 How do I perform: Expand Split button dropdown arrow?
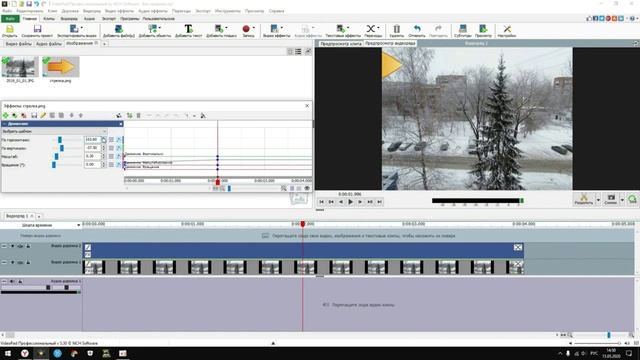(x=598, y=200)
